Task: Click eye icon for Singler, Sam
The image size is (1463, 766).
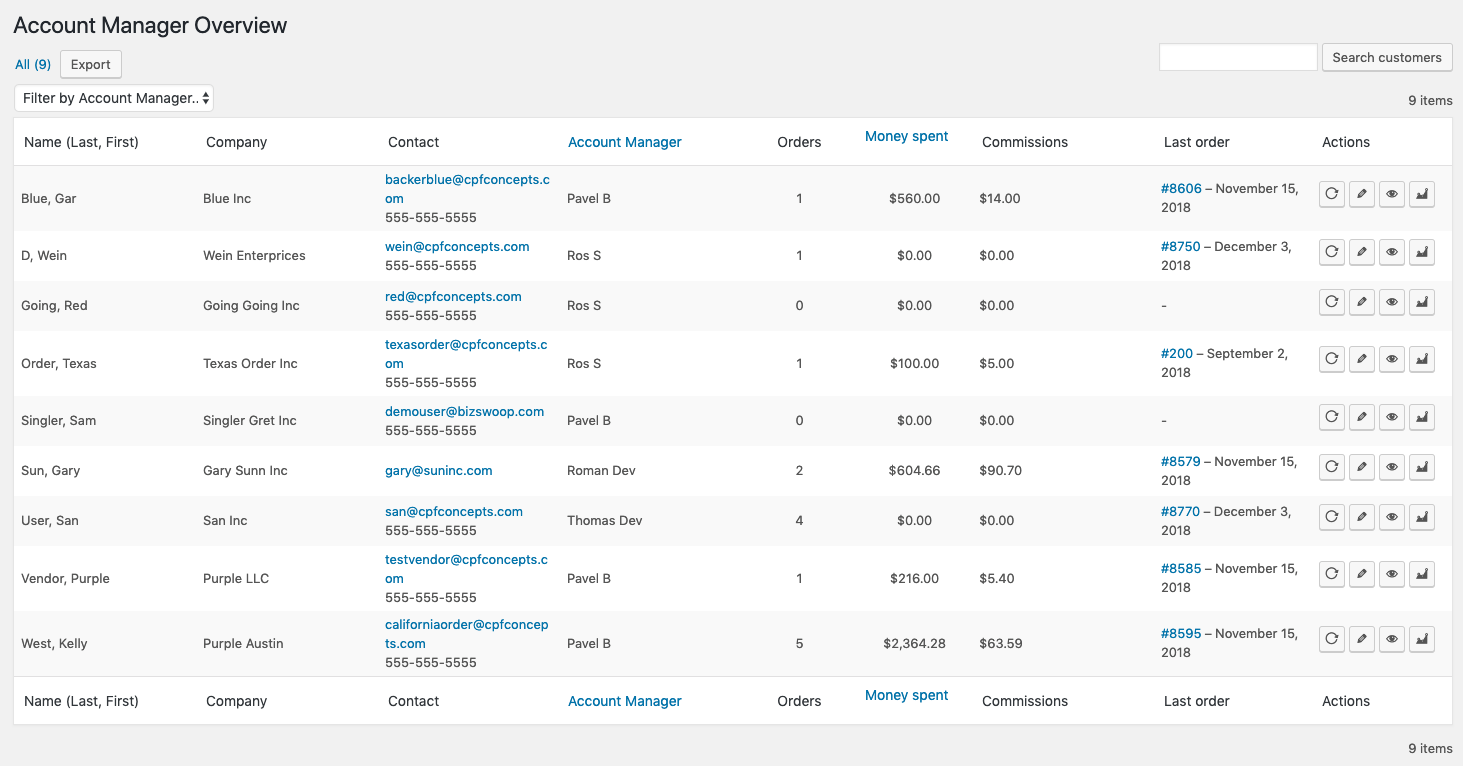Action: tap(1391, 417)
